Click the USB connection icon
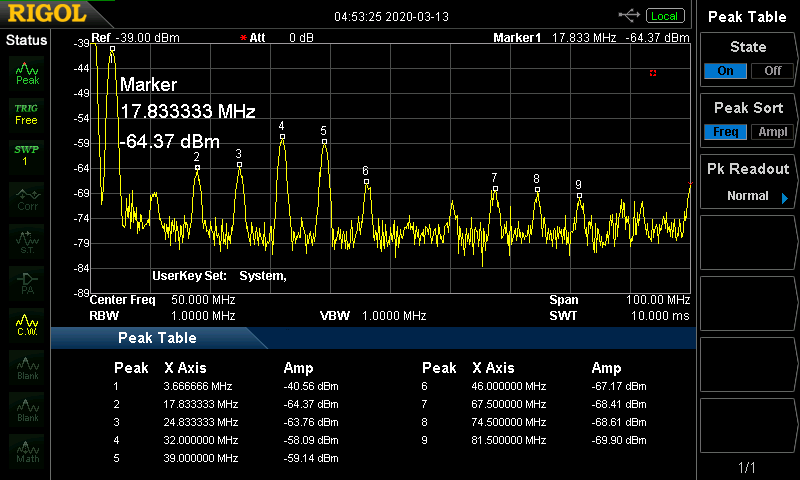Screen dimensions: 800x480 (x=629, y=15)
